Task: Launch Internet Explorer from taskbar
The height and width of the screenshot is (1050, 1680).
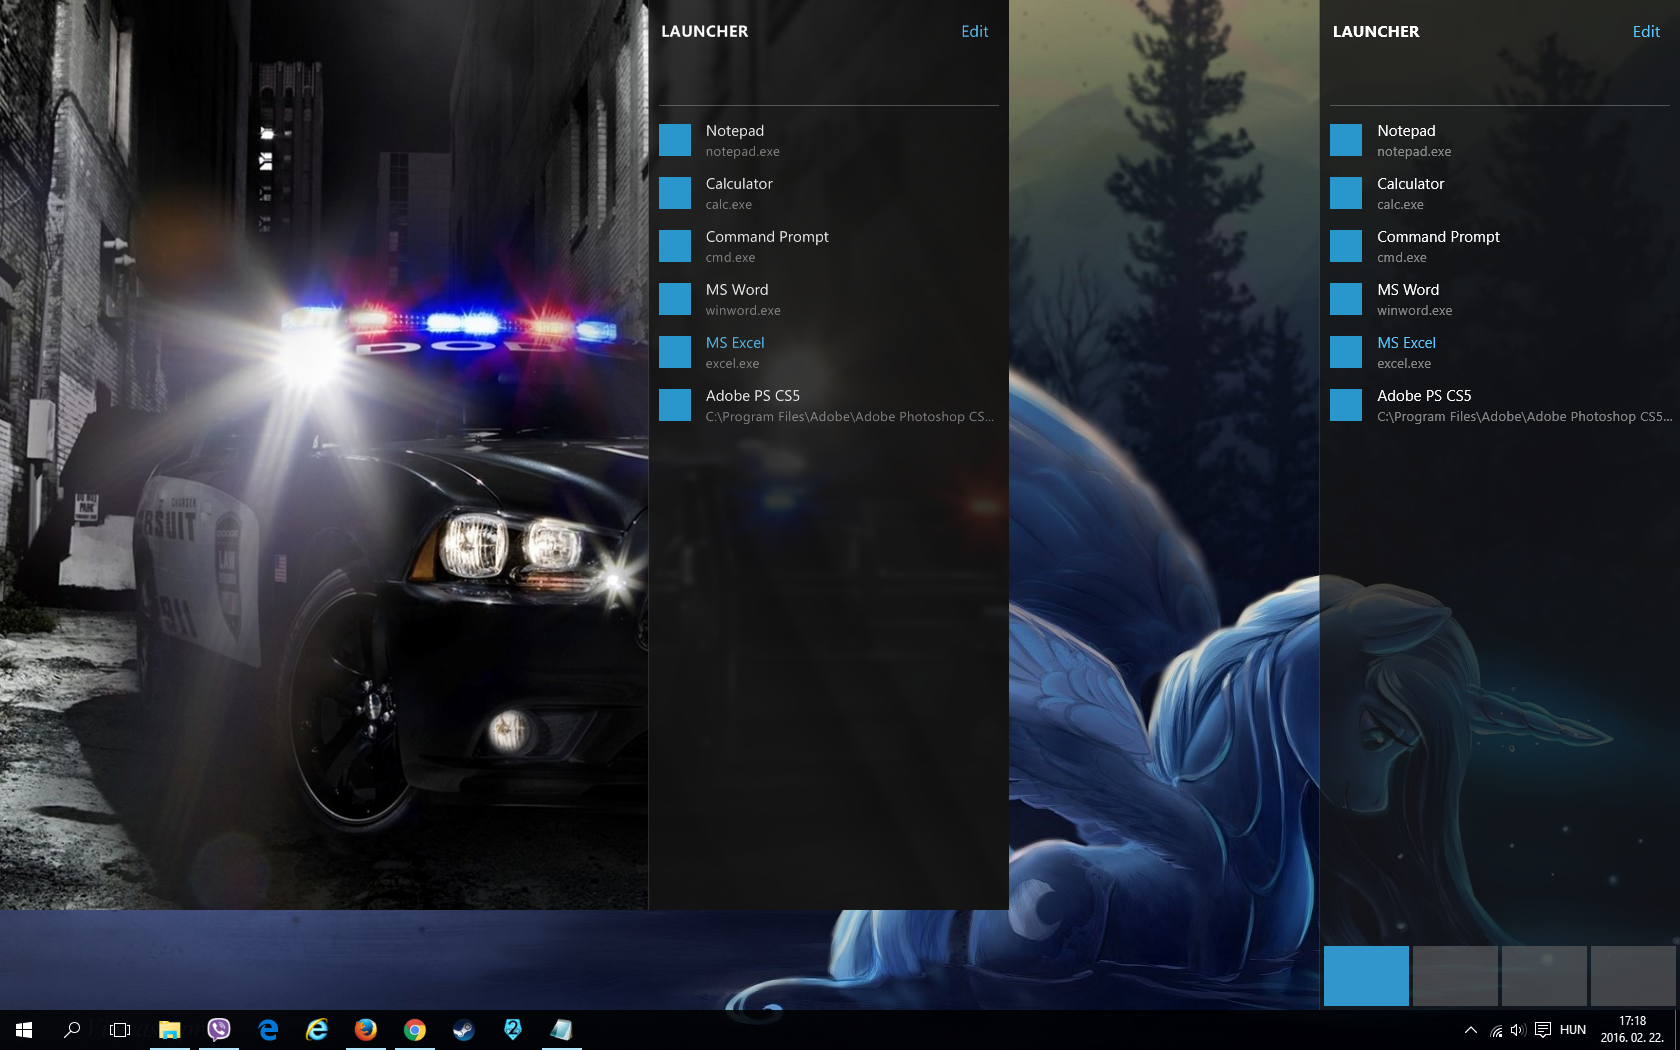Action: click(x=317, y=1029)
